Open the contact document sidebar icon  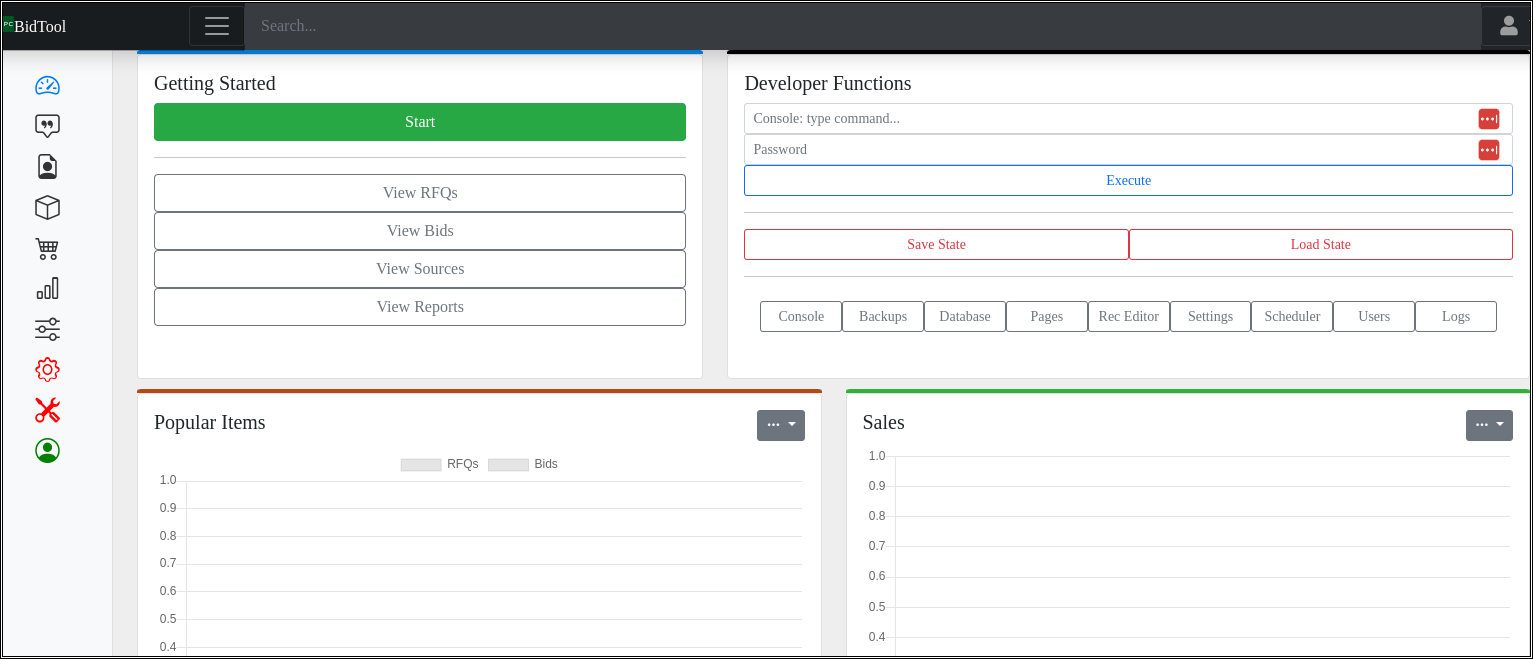(47, 166)
